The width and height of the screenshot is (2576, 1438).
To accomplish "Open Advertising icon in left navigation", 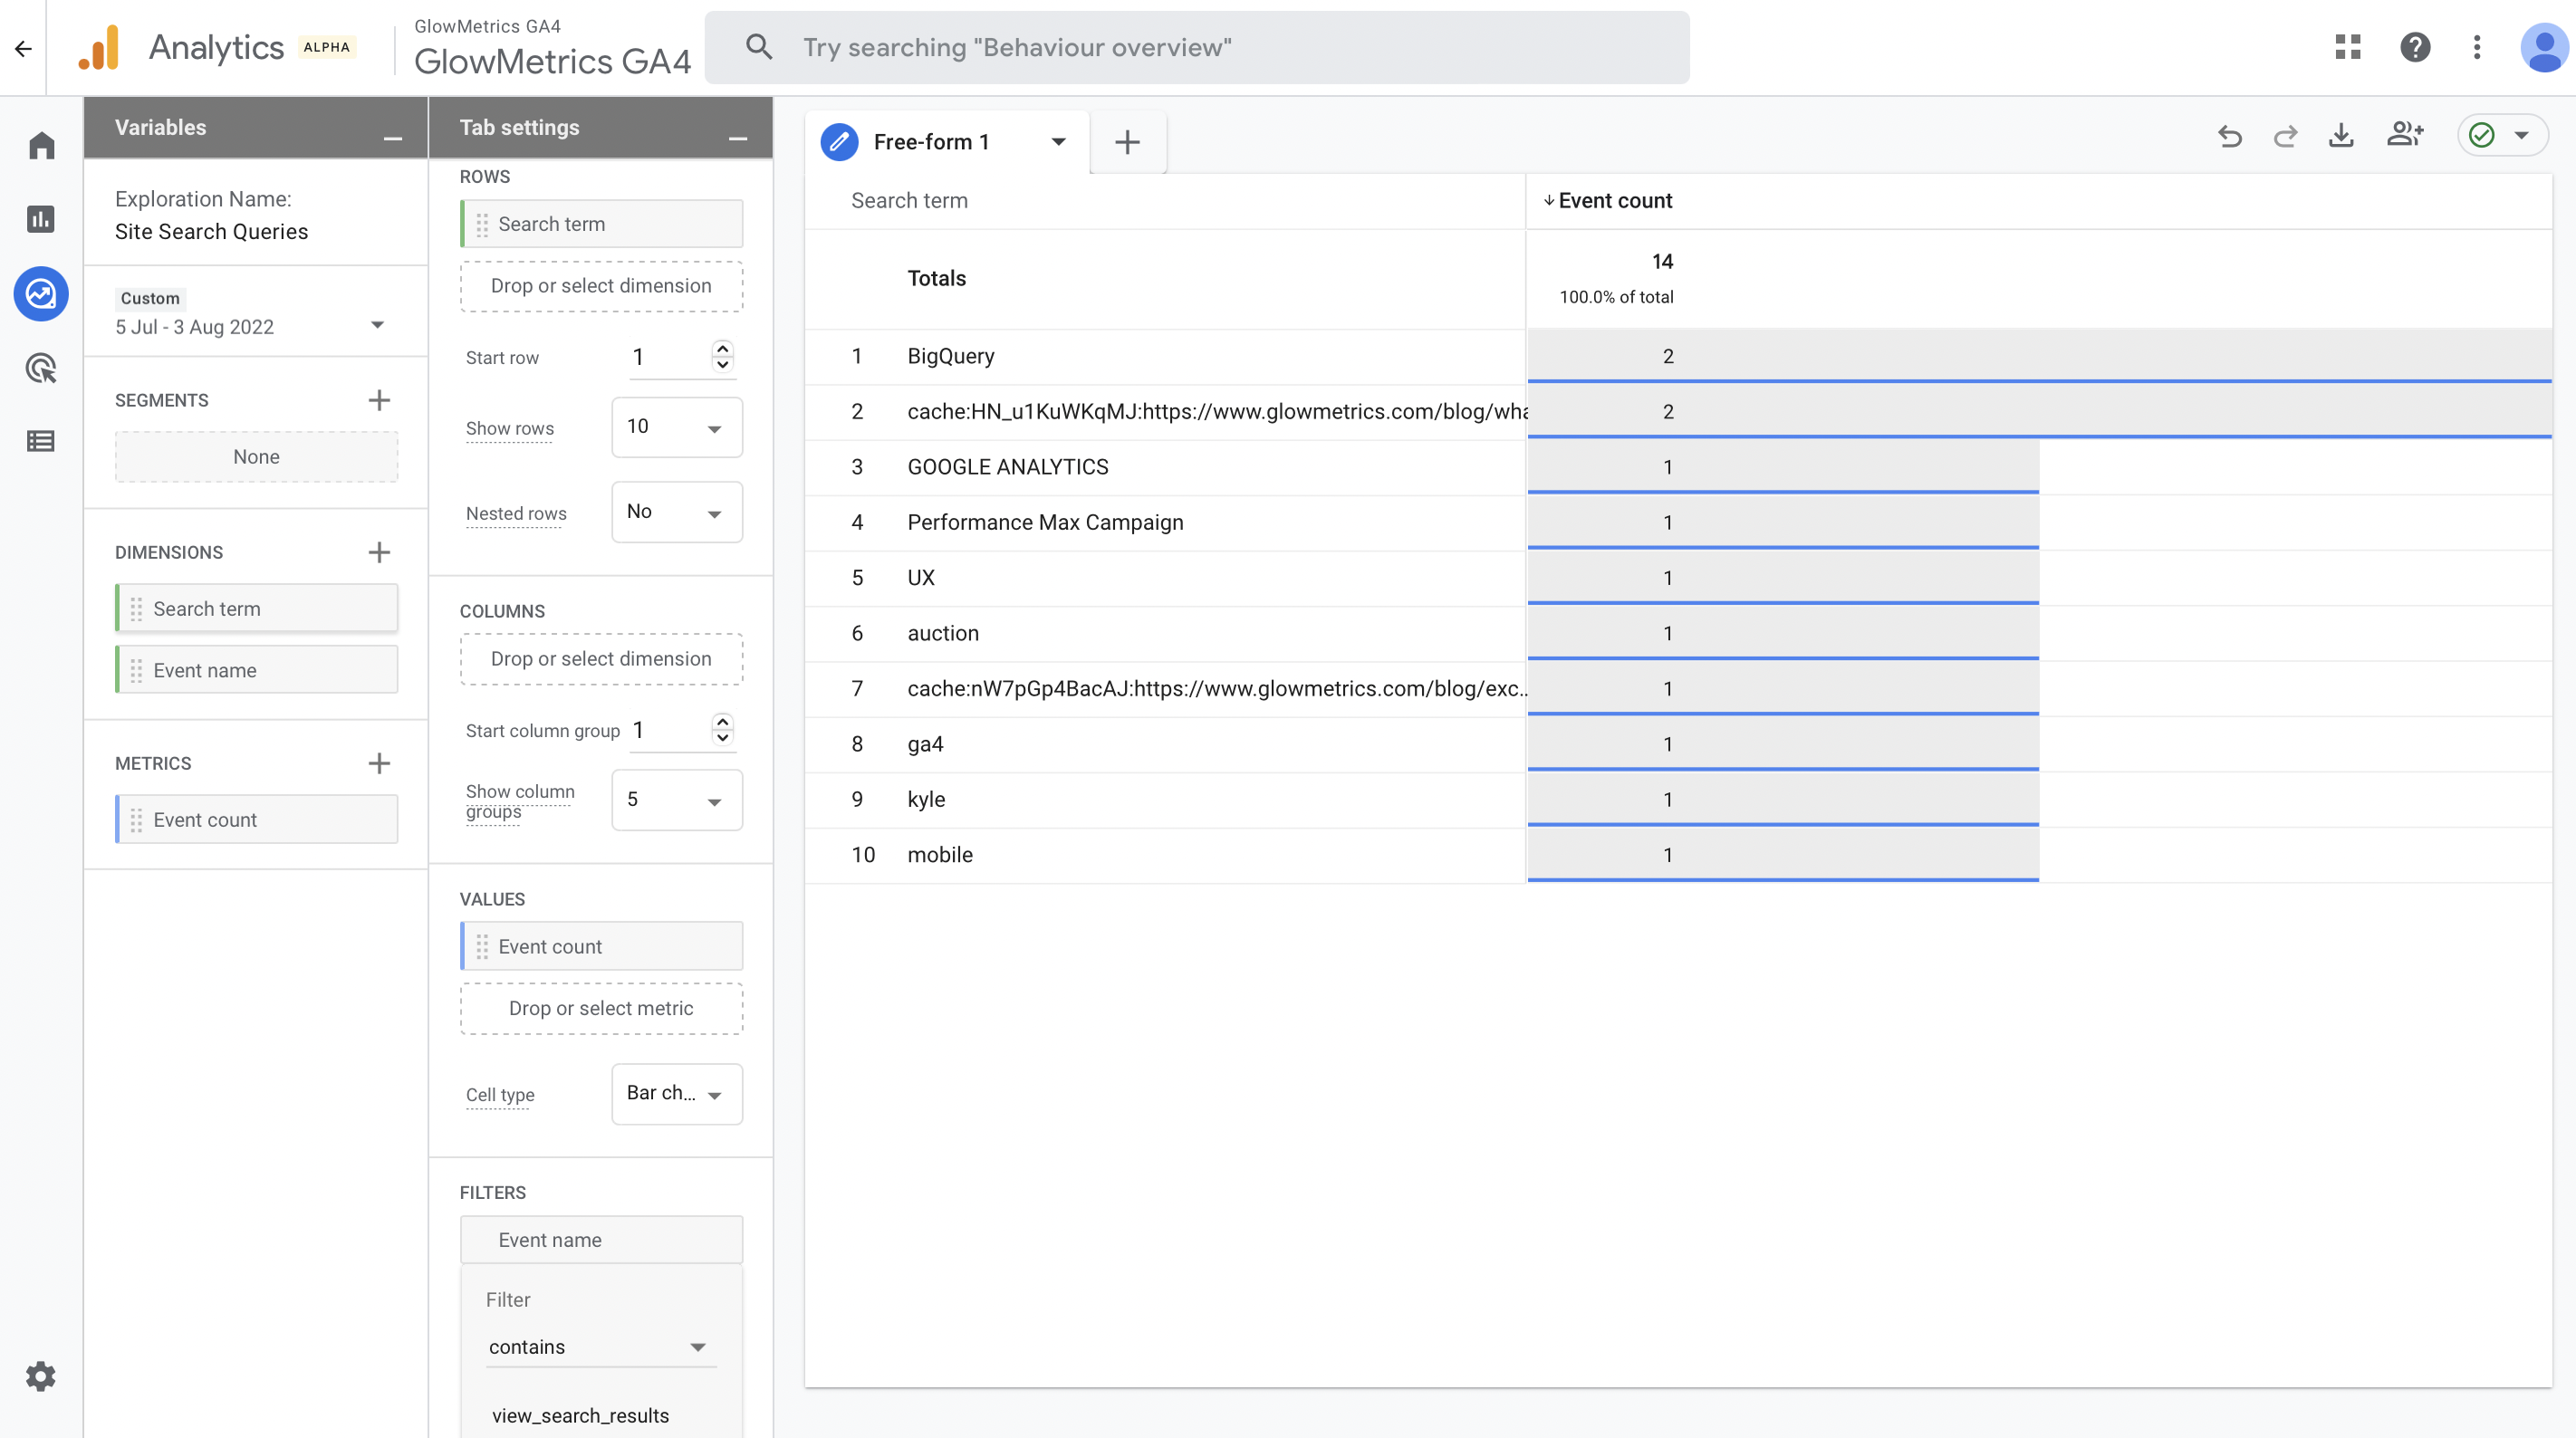I will 41,368.
